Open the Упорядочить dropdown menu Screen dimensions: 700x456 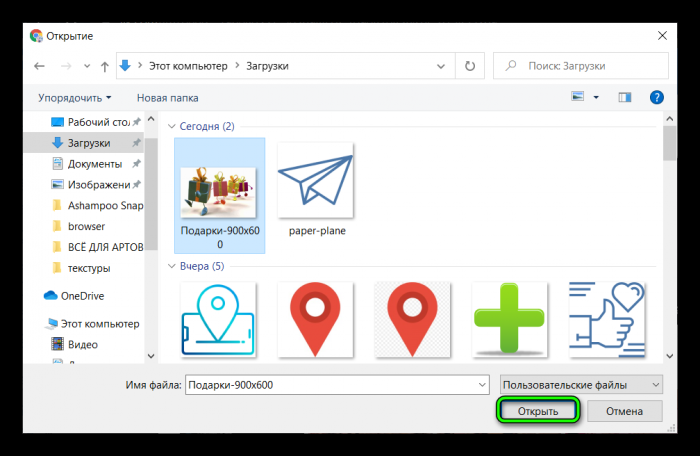(x=74, y=98)
